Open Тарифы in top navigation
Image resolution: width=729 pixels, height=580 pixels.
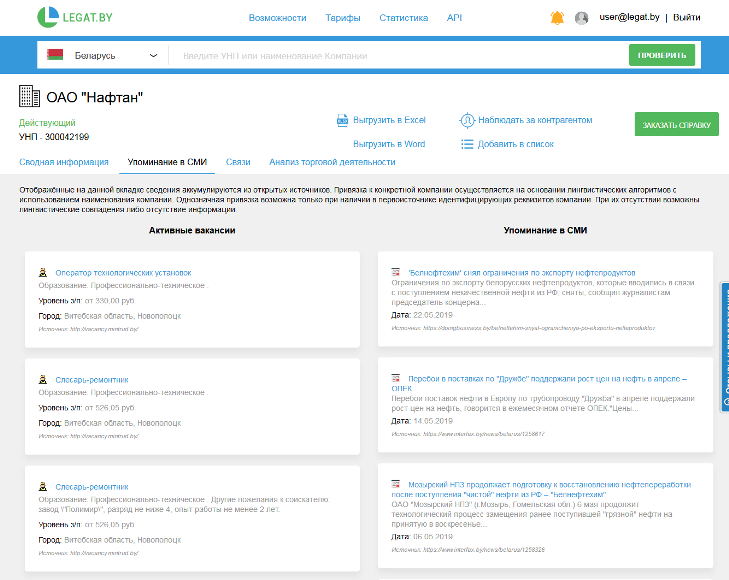tap(343, 18)
